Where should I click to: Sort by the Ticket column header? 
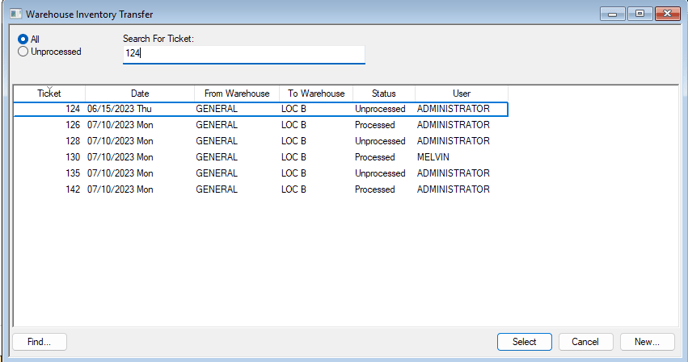click(x=49, y=93)
